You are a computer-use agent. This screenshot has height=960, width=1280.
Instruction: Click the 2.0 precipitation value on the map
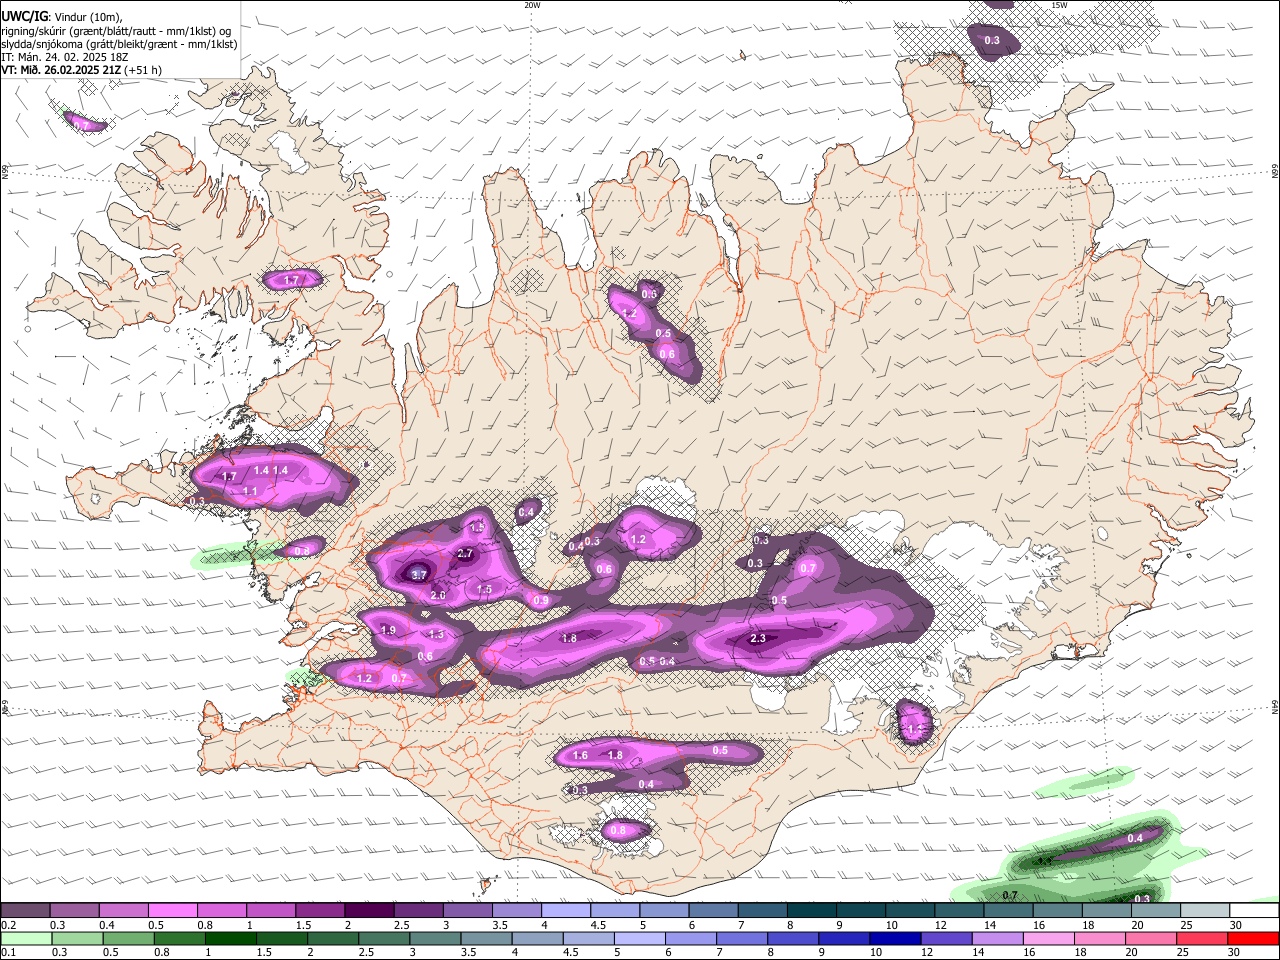[438, 595]
